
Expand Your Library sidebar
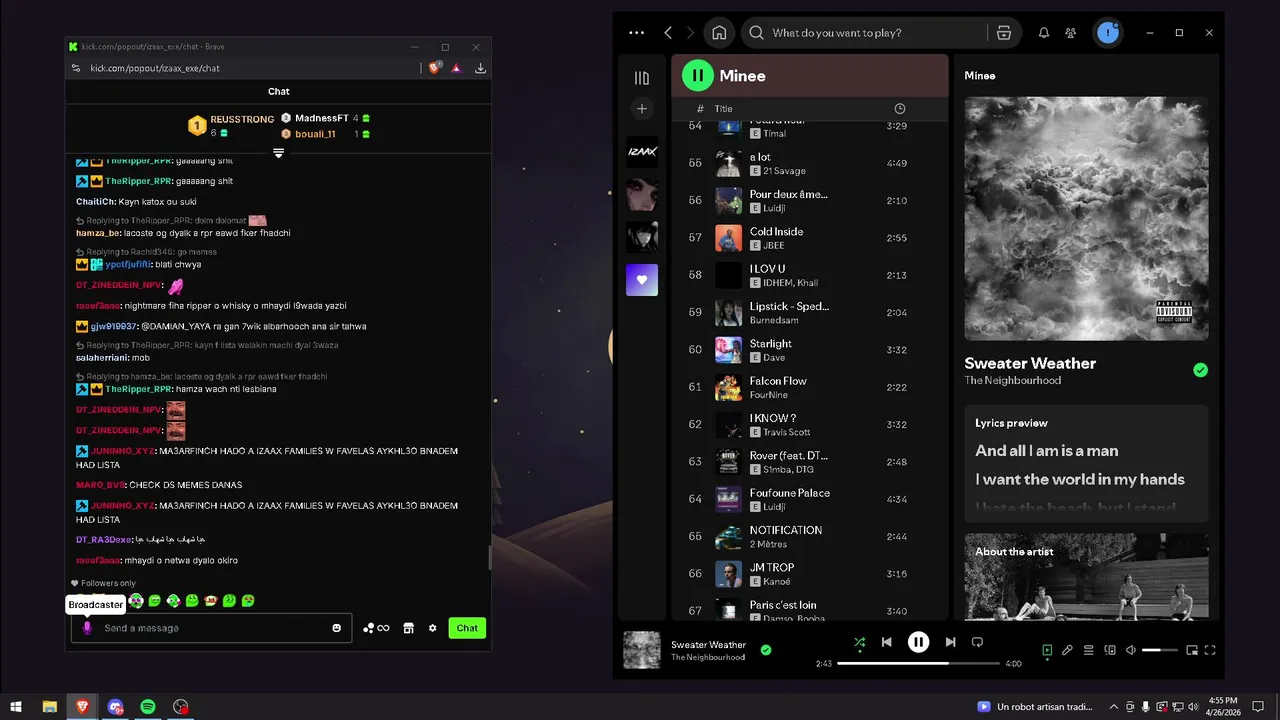coord(642,78)
